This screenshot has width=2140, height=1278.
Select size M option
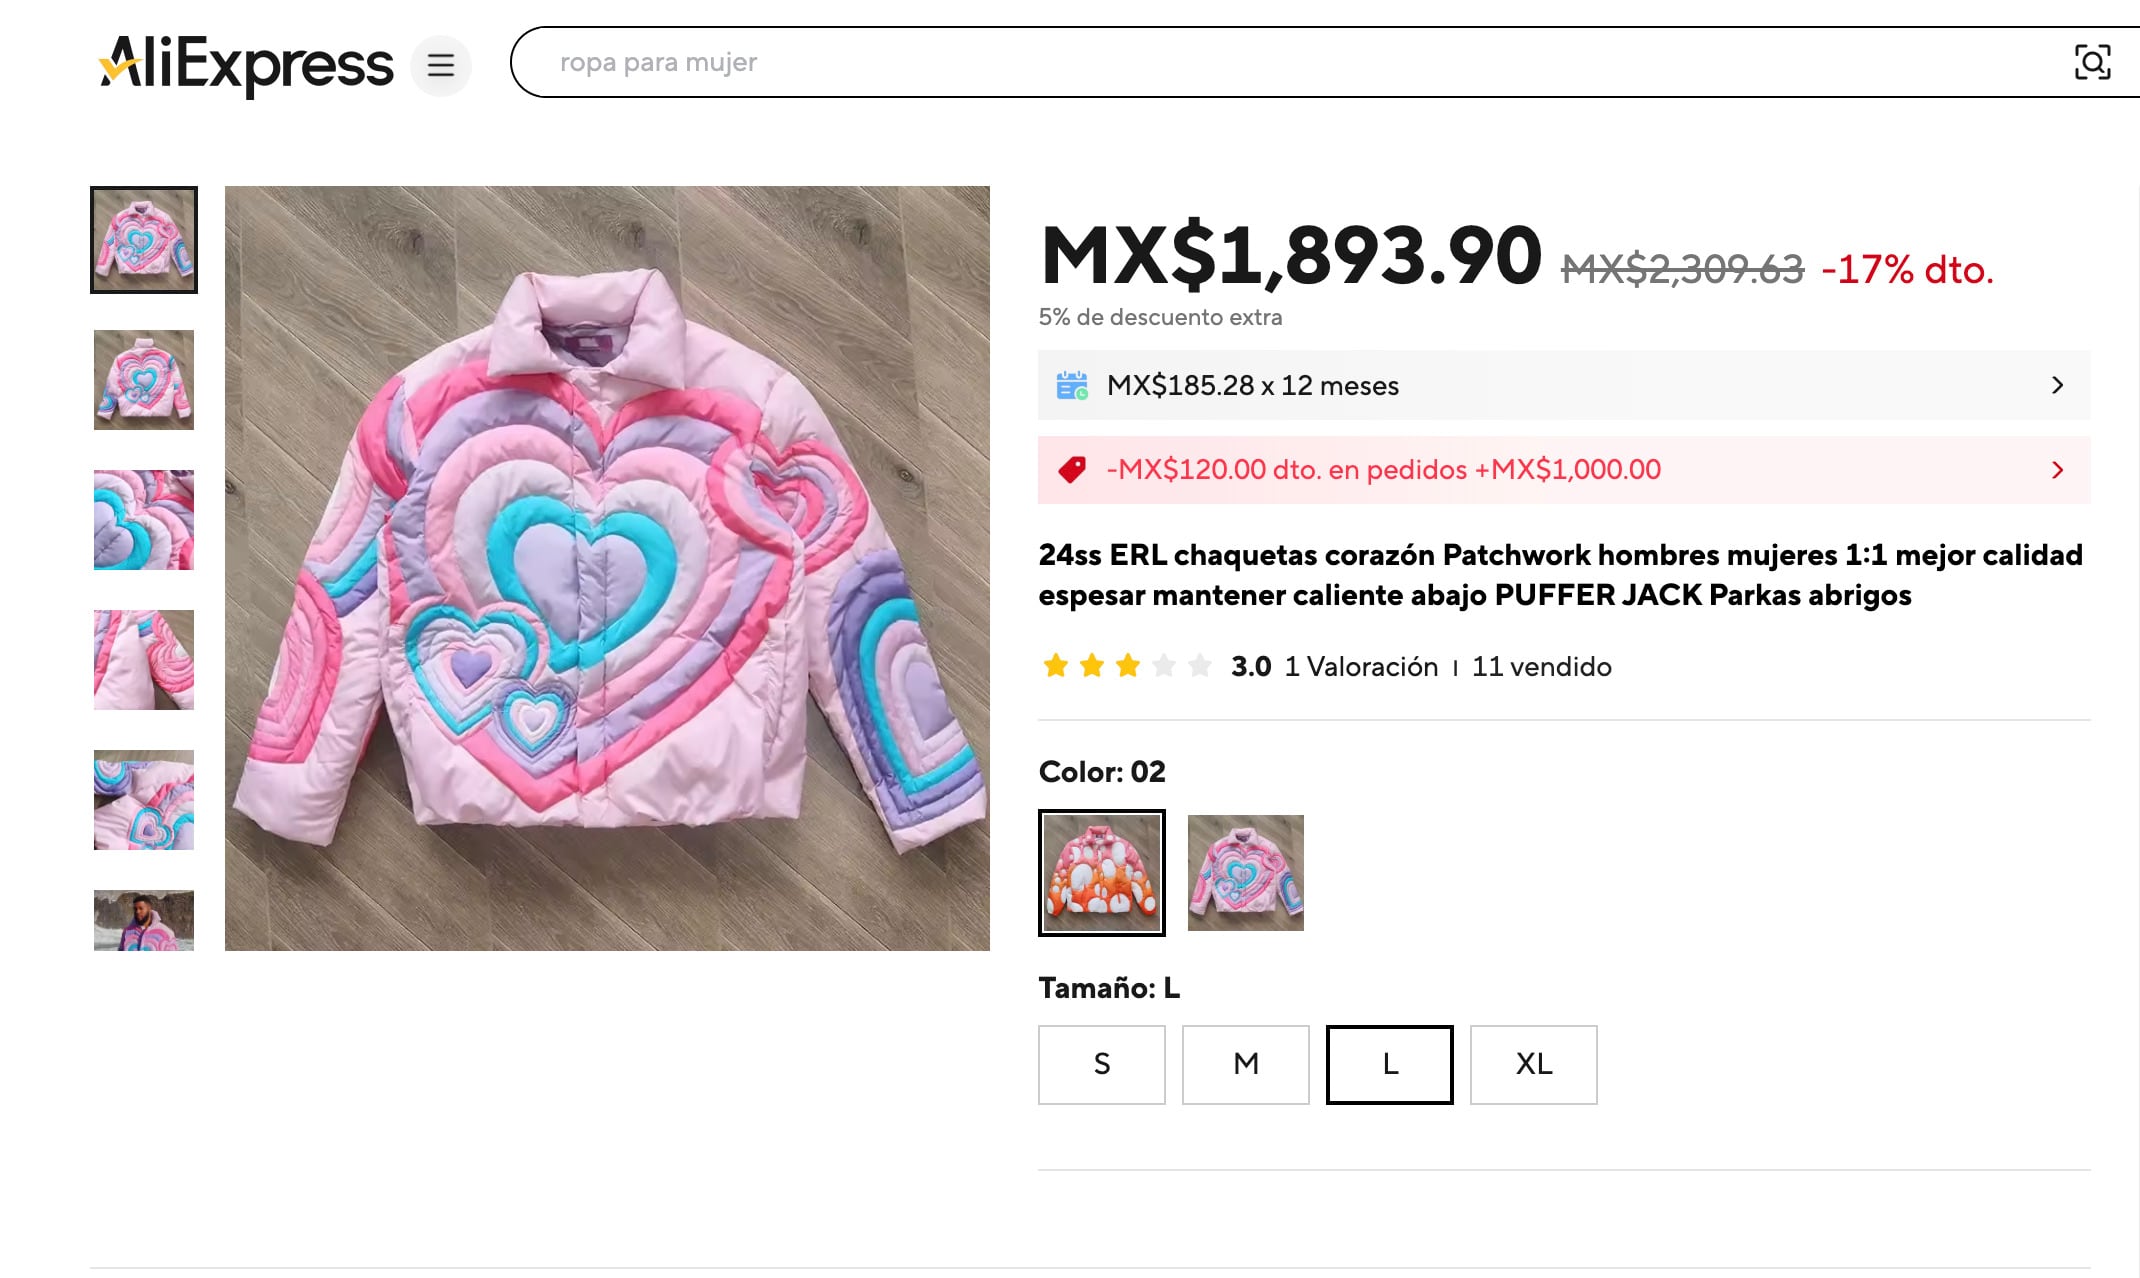[x=1246, y=1064]
